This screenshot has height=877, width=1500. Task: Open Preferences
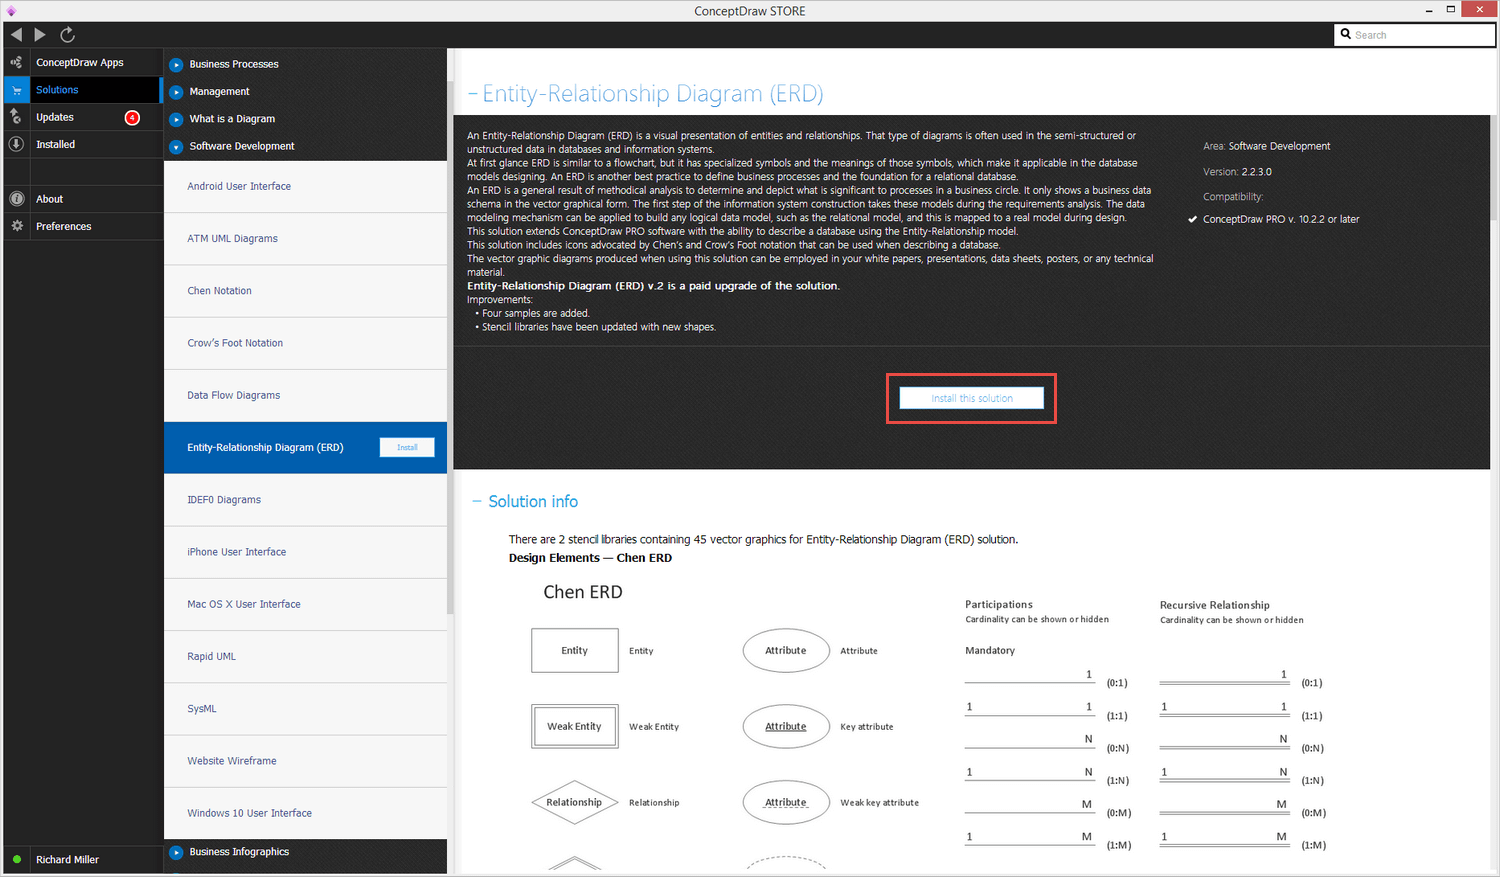point(64,226)
